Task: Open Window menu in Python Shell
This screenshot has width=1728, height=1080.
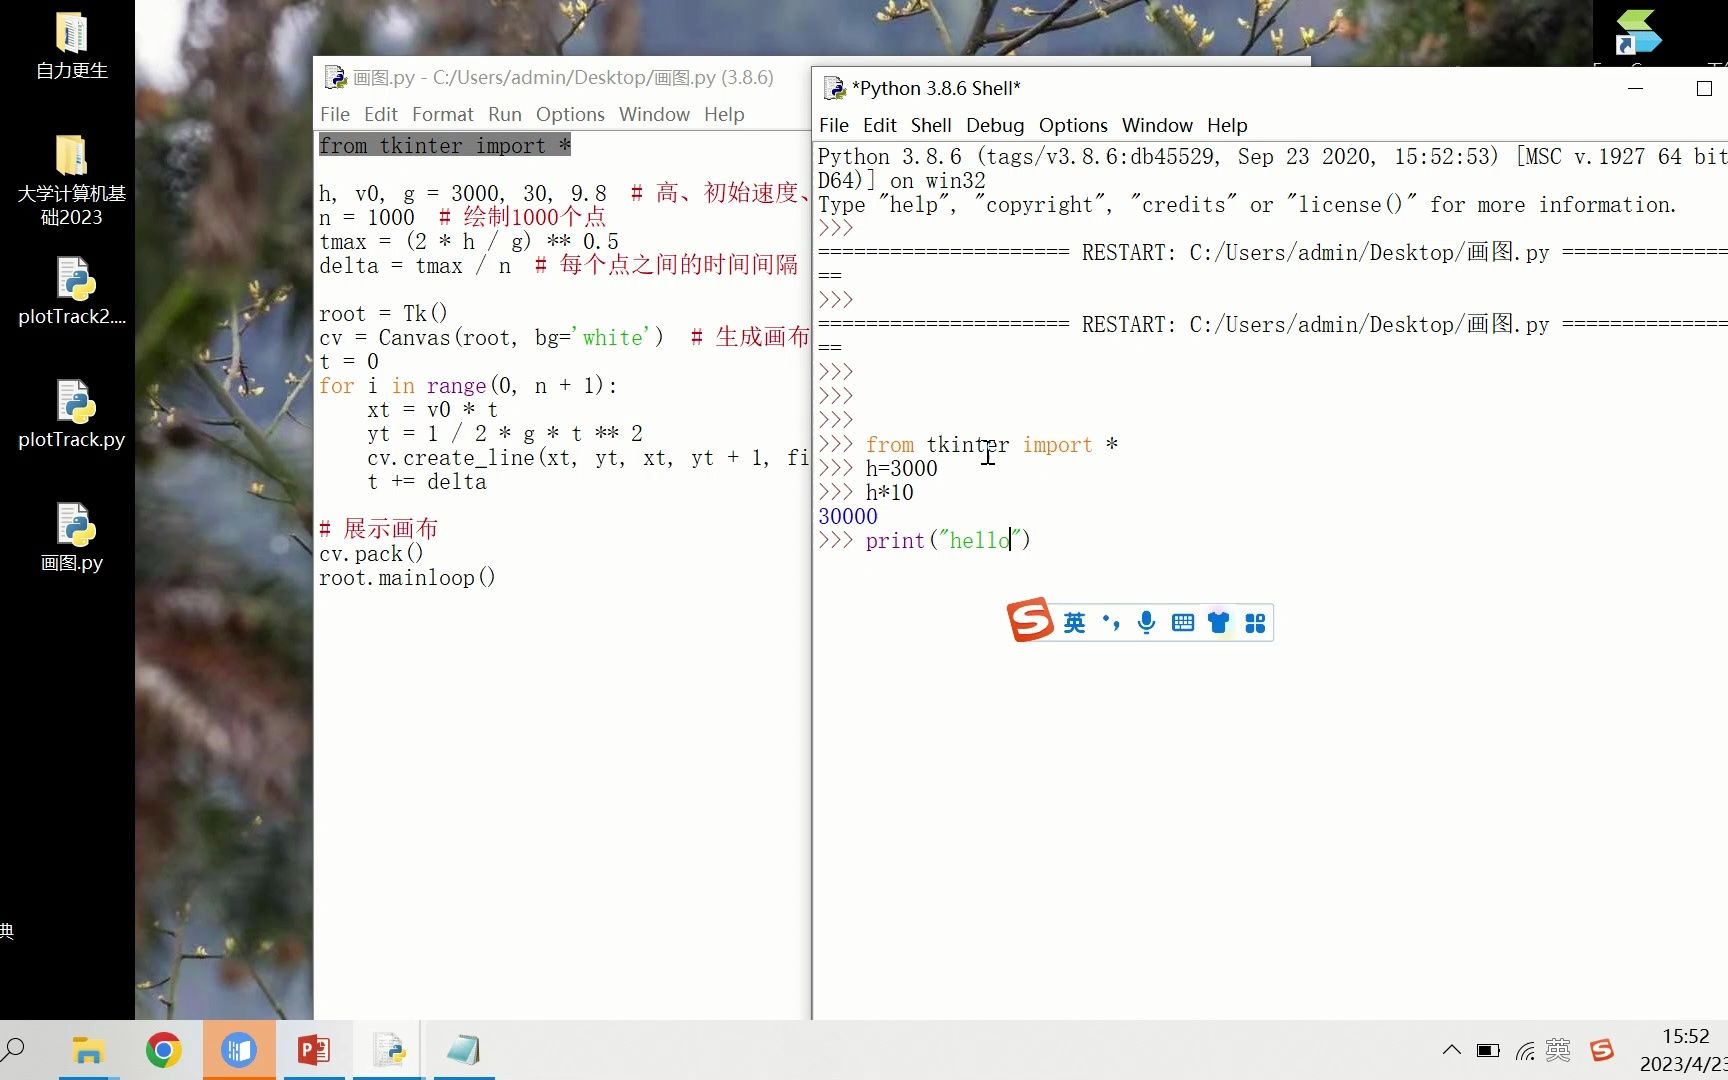Action: 1157,125
